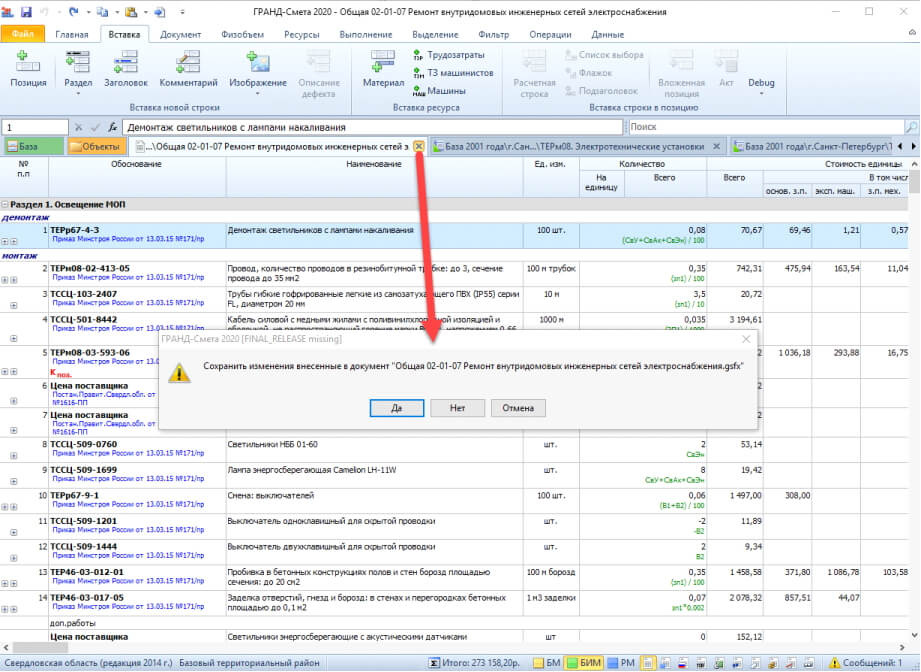Screen dimensions: 921x672
Task: Switch to the Ресурсы ribbon tab
Action: [301, 35]
